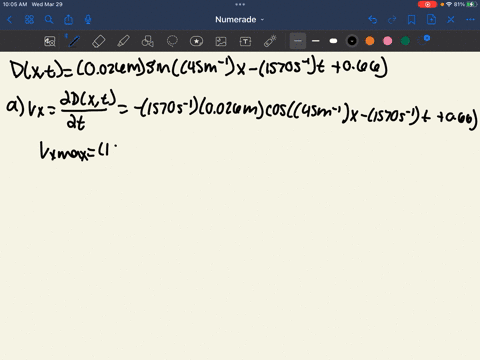Viewport: 480px width, 360px height.
Task: Open the search tool
Action: pyautogui.click(x=49, y=20)
